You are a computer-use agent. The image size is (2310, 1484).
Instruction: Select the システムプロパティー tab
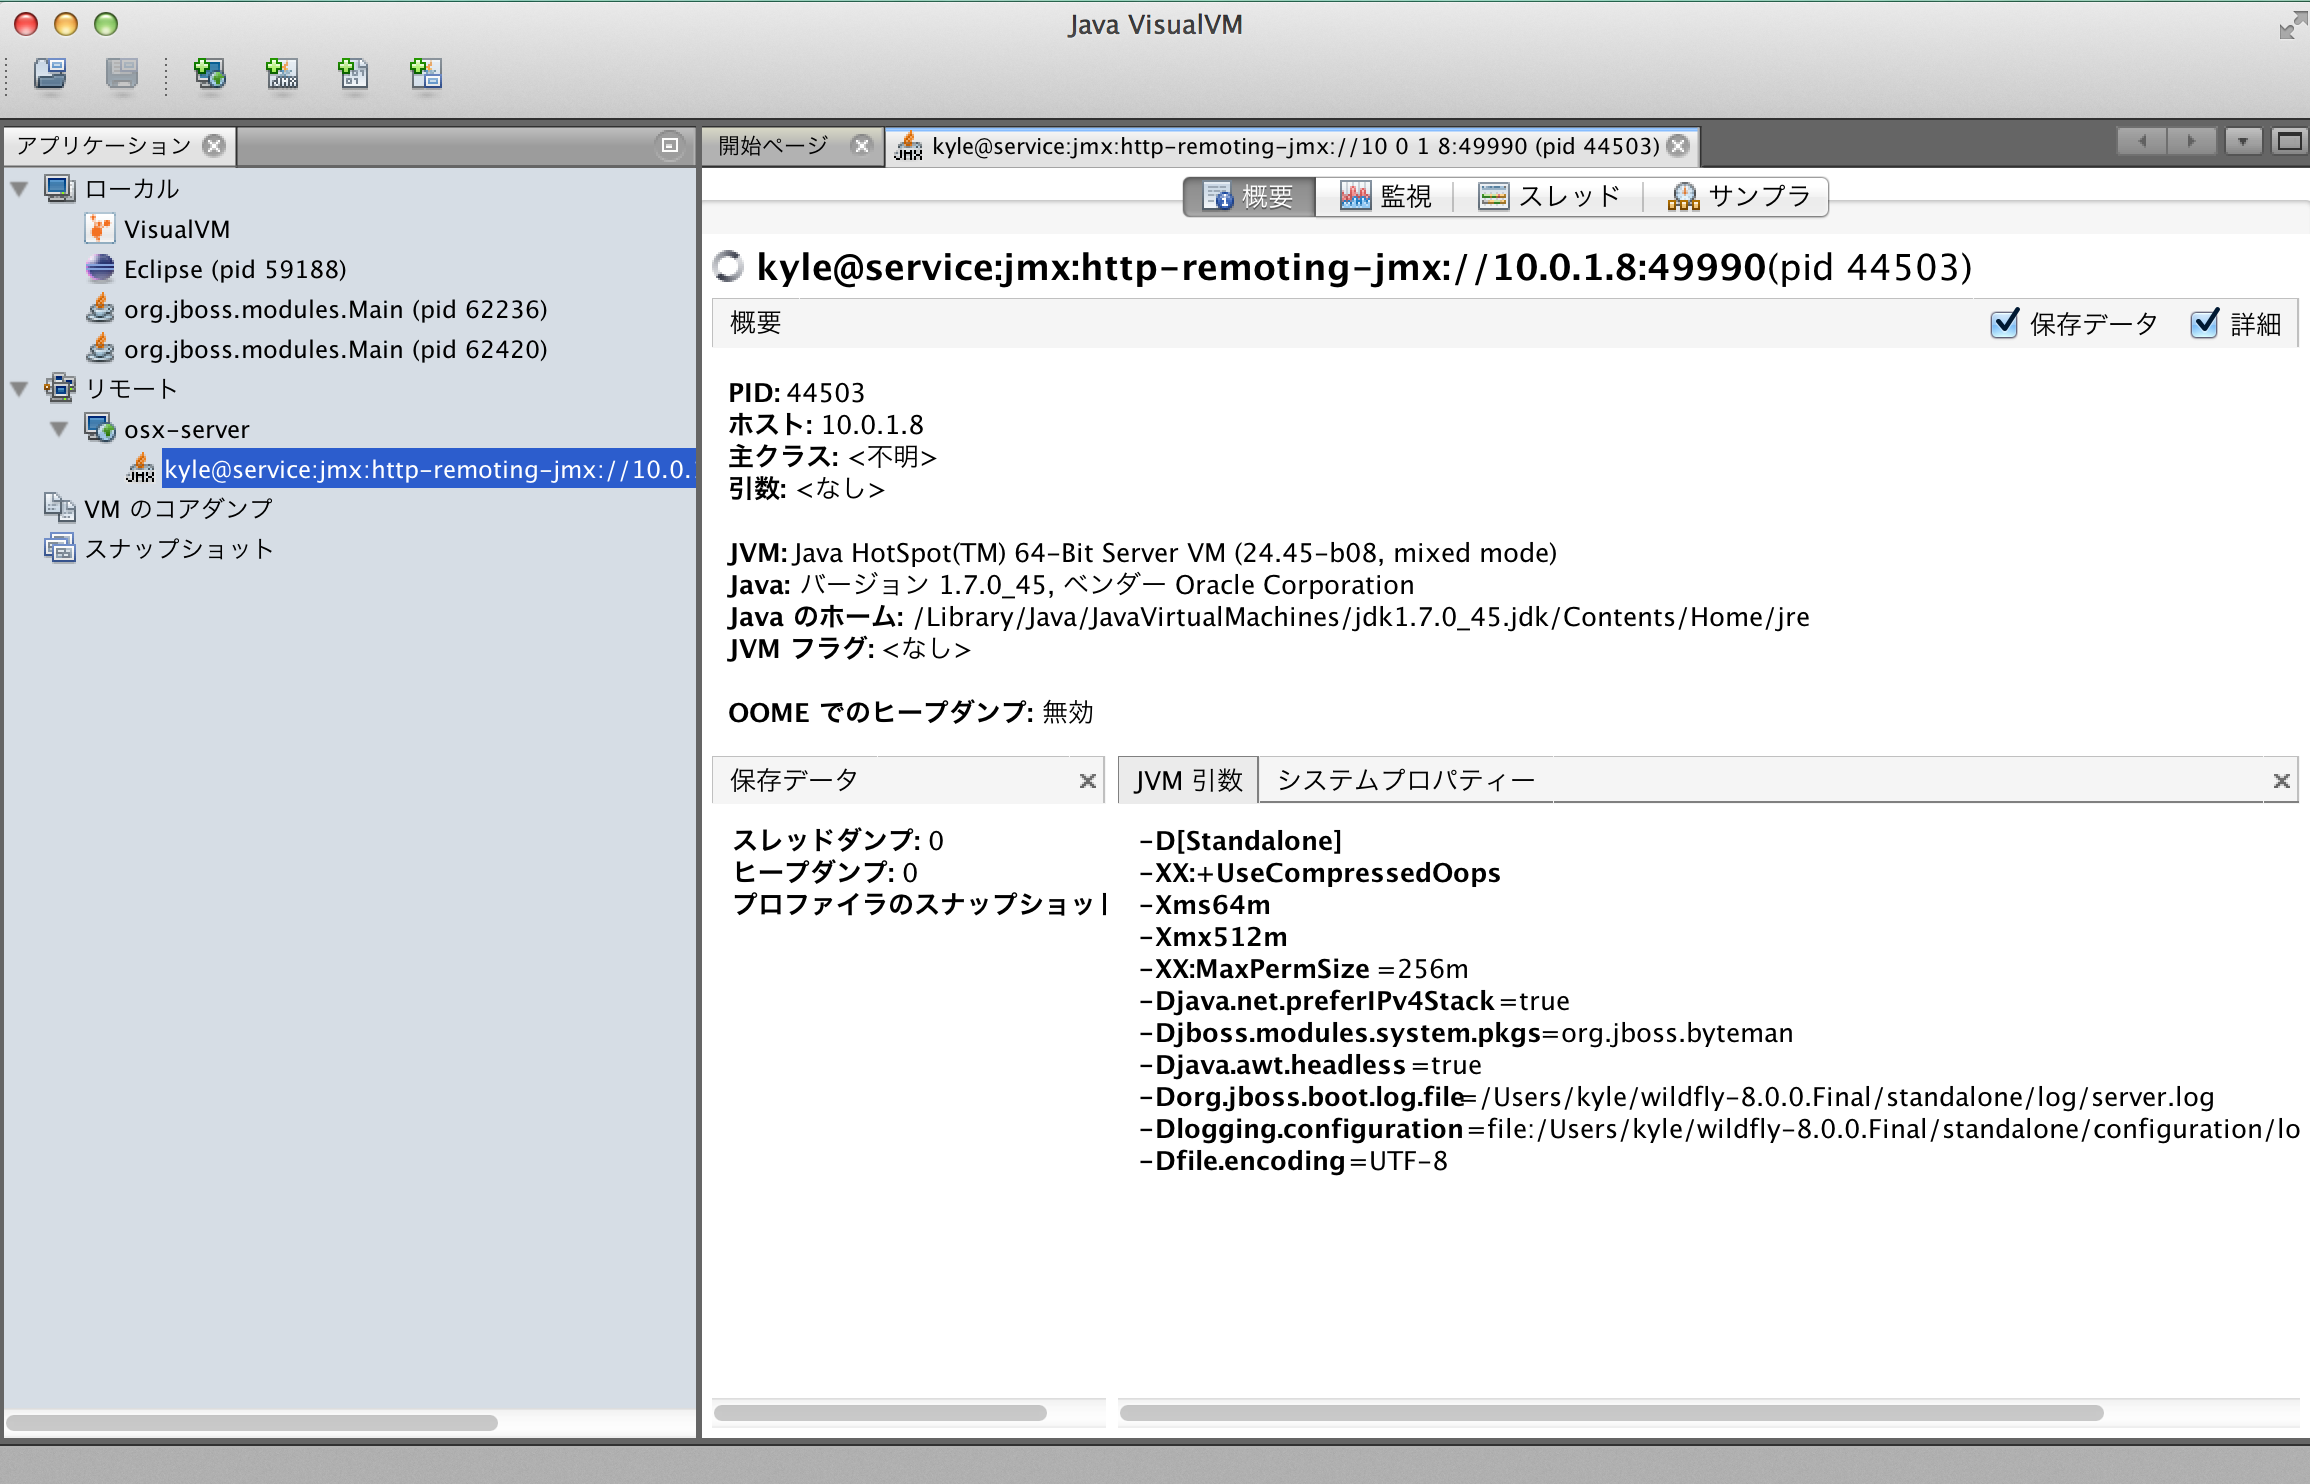pos(1406,780)
